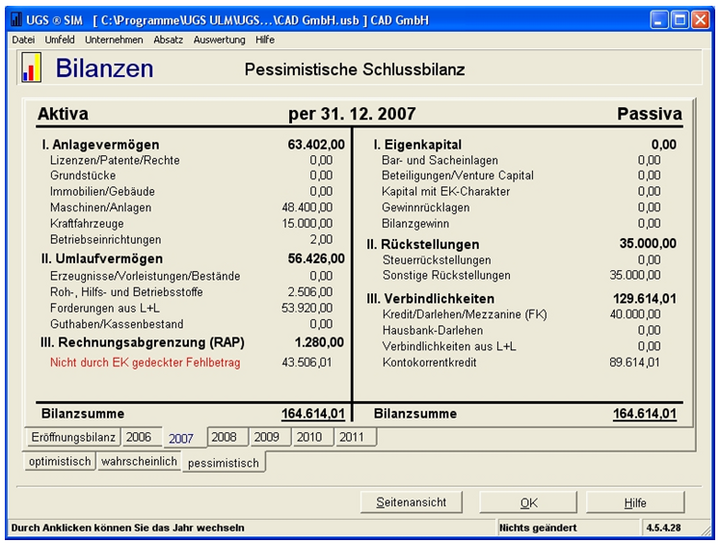Click the Aktiva Bilanzsumme 164.614,01
The image size is (720, 543).
pos(313,414)
